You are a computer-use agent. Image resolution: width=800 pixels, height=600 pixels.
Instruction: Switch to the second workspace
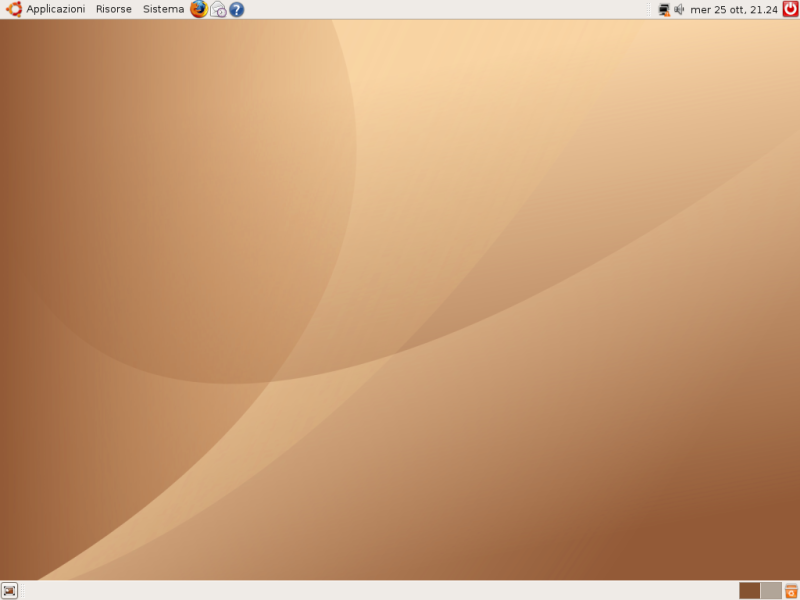(771, 591)
